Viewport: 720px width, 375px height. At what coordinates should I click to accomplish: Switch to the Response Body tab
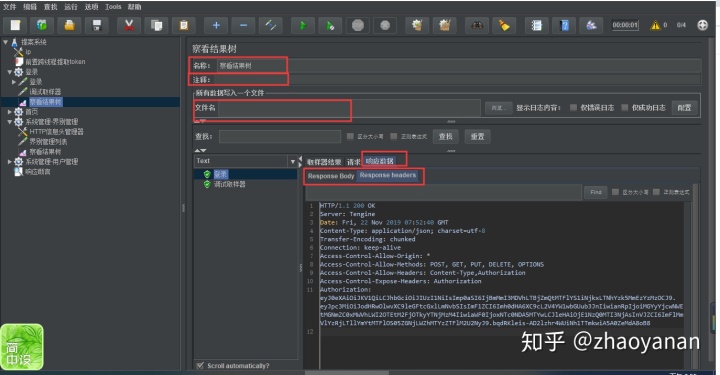click(331, 176)
